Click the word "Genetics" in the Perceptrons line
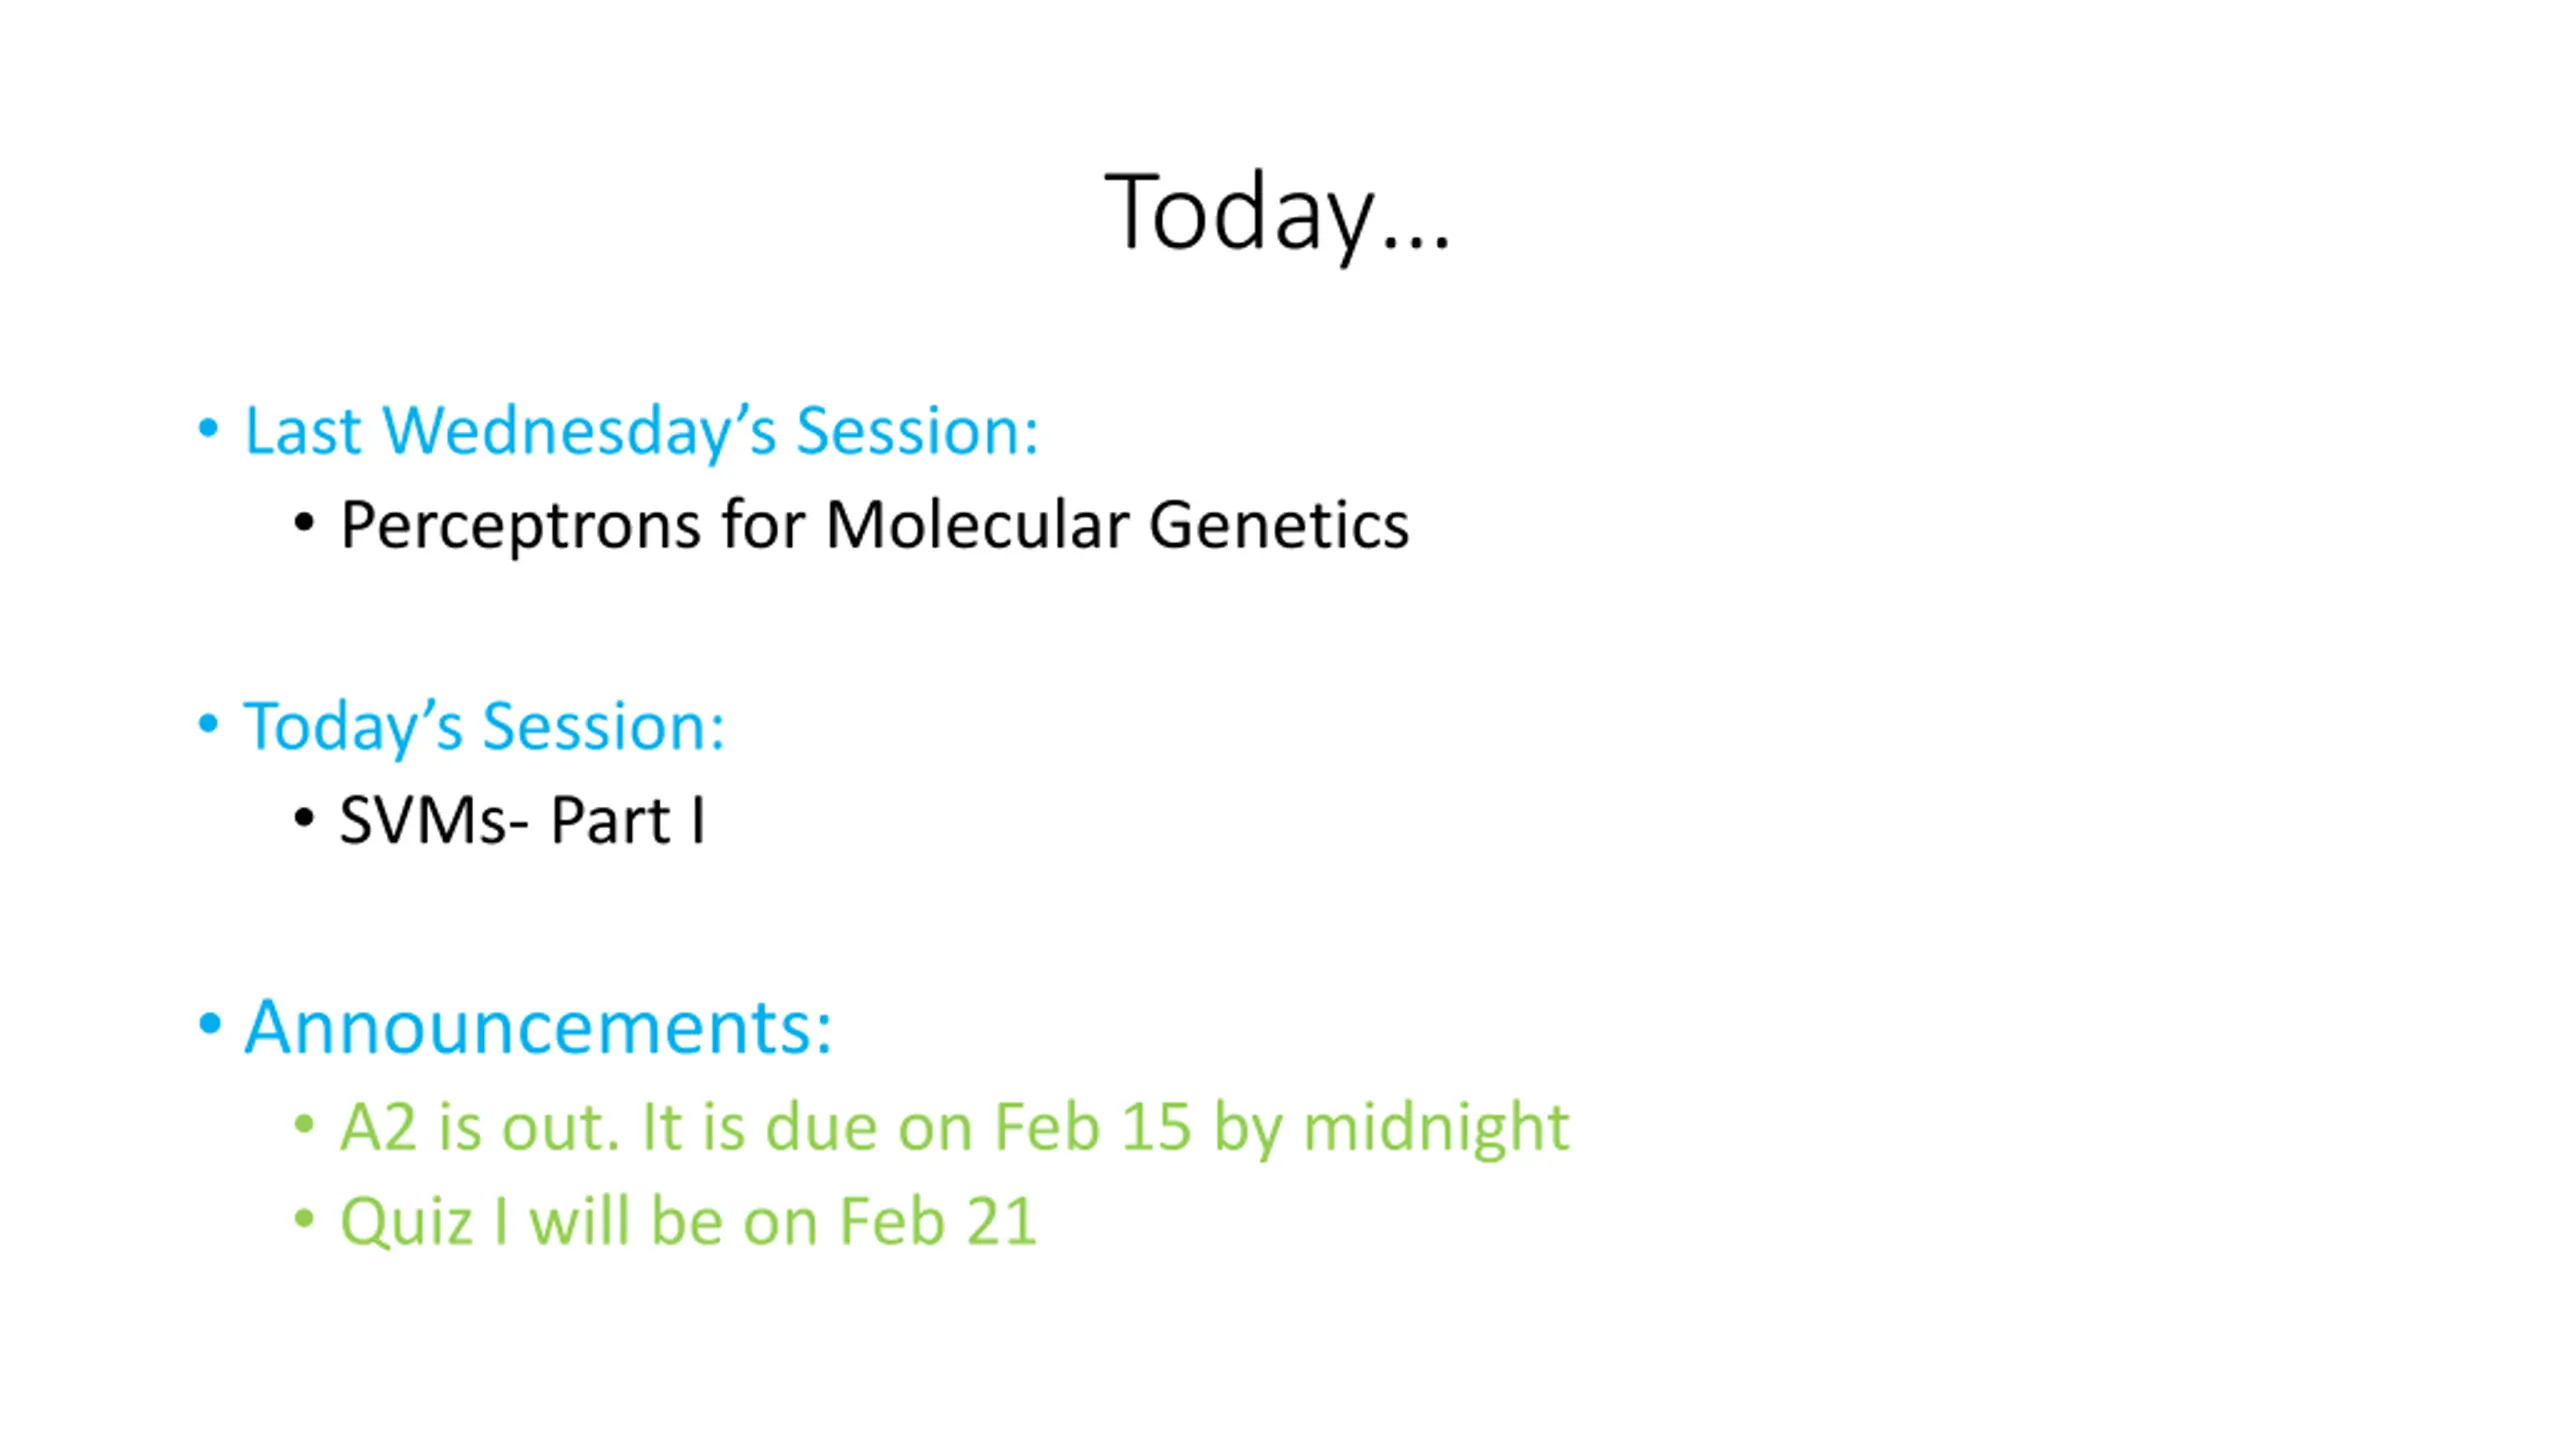This screenshot has height=1440, width=2560. click(1279, 525)
